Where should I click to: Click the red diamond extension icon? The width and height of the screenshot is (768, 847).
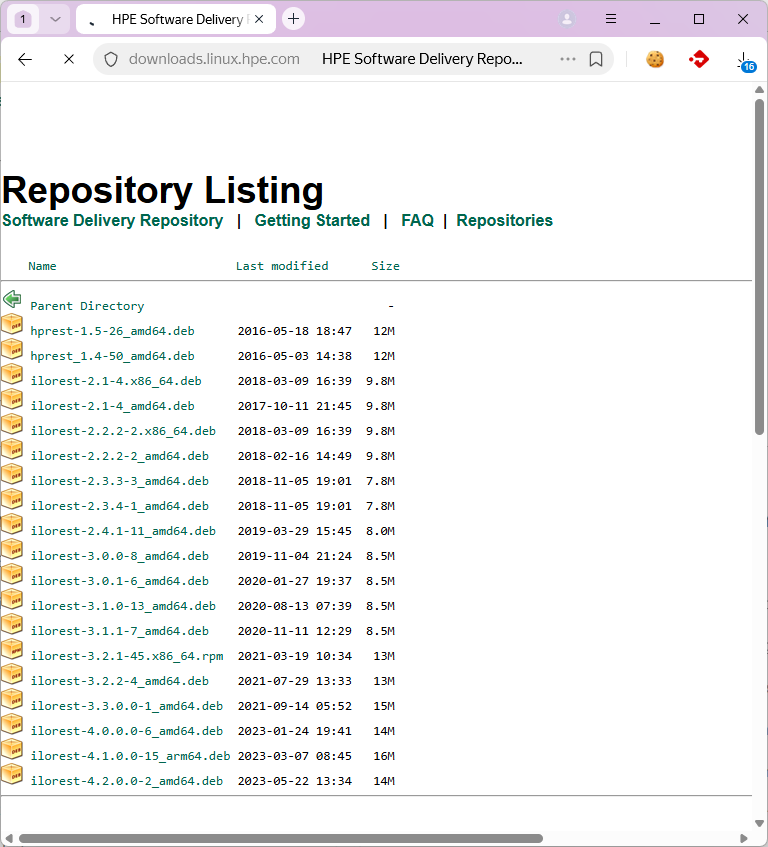pyautogui.click(x=699, y=59)
